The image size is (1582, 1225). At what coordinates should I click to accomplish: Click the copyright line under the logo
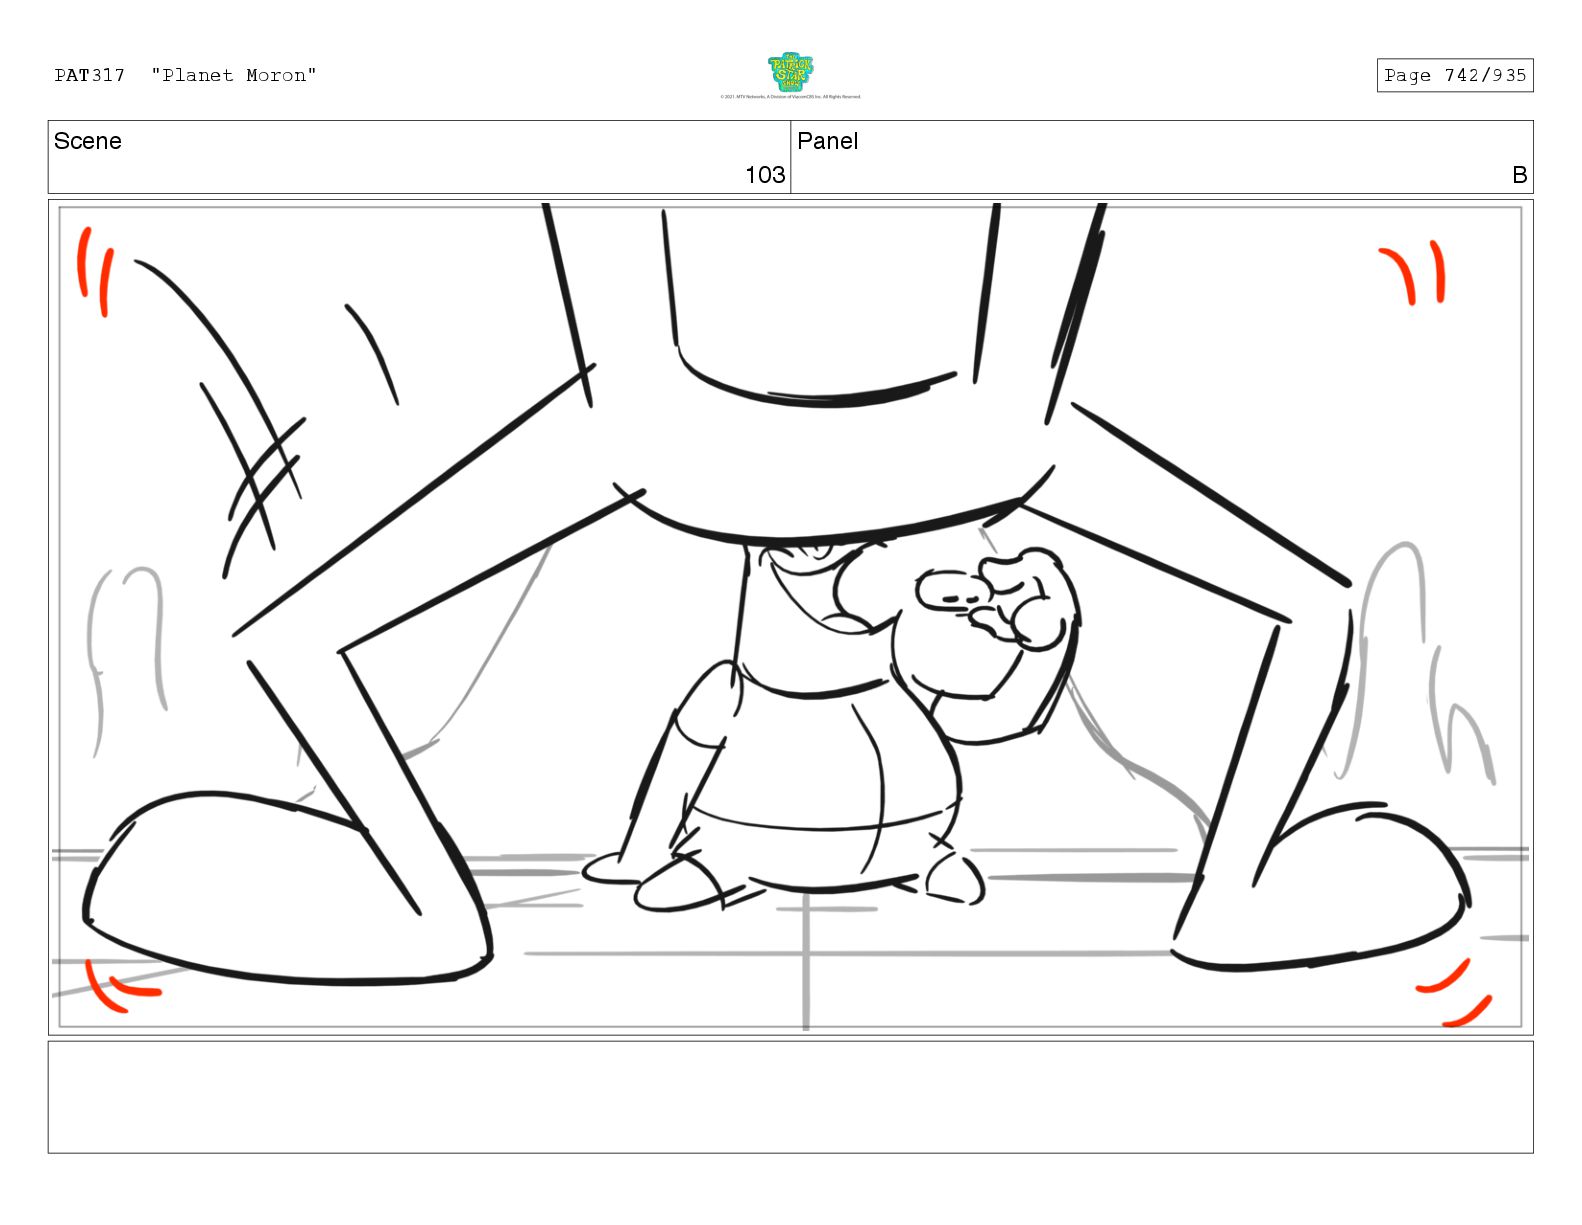[x=790, y=97]
